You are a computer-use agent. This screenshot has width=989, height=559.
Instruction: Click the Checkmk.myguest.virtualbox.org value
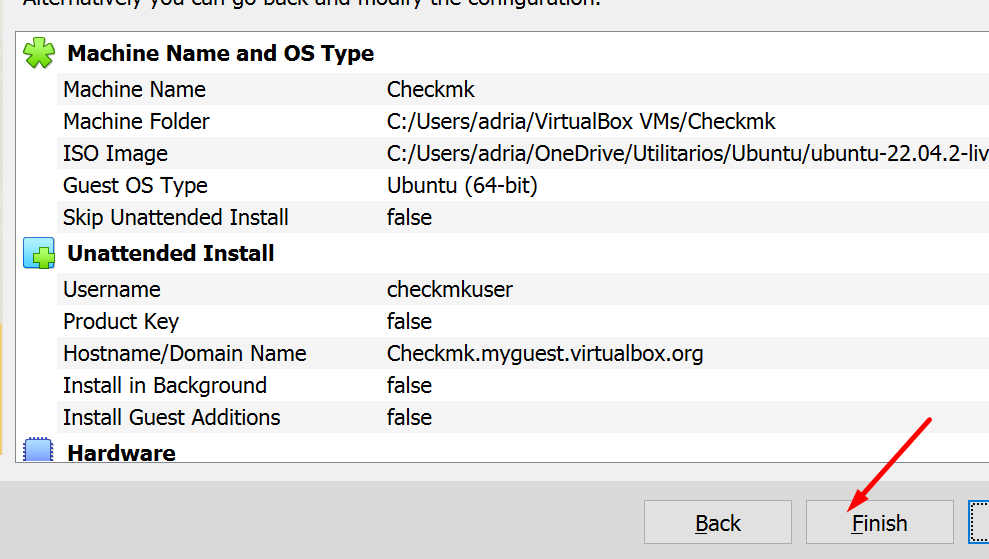[545, 353]
